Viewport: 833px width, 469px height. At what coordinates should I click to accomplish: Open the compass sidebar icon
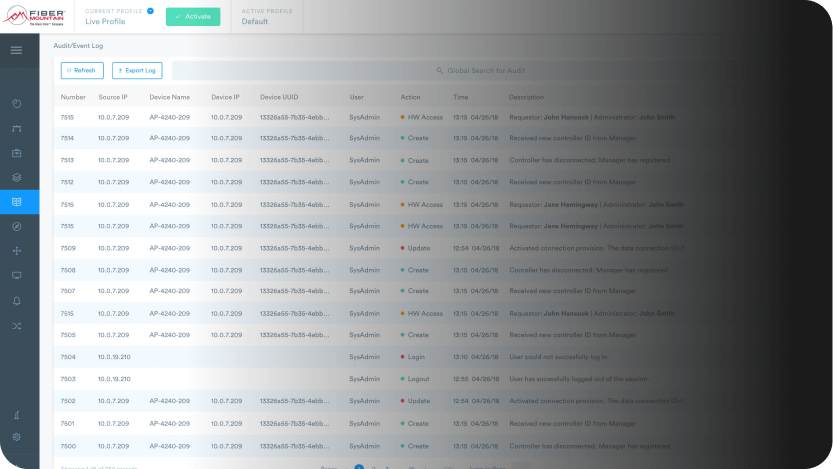(x=16, y=227)
